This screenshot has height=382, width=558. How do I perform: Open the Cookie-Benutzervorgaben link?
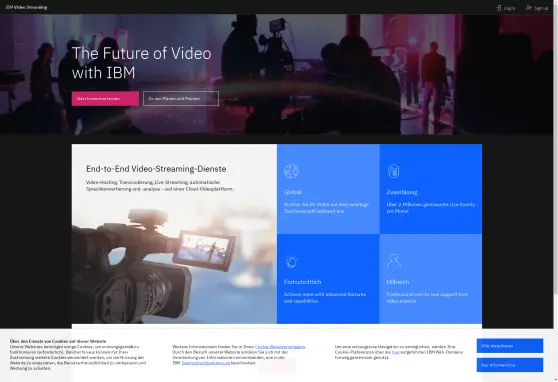280,347
